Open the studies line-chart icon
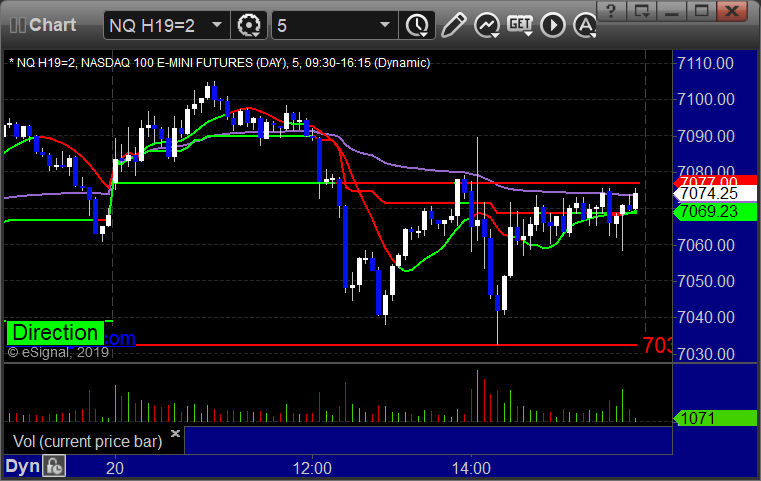 [487, 25]
